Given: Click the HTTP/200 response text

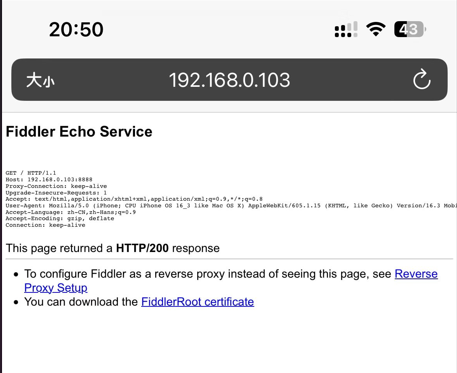Looking at the screenshot, I should 142,248.
